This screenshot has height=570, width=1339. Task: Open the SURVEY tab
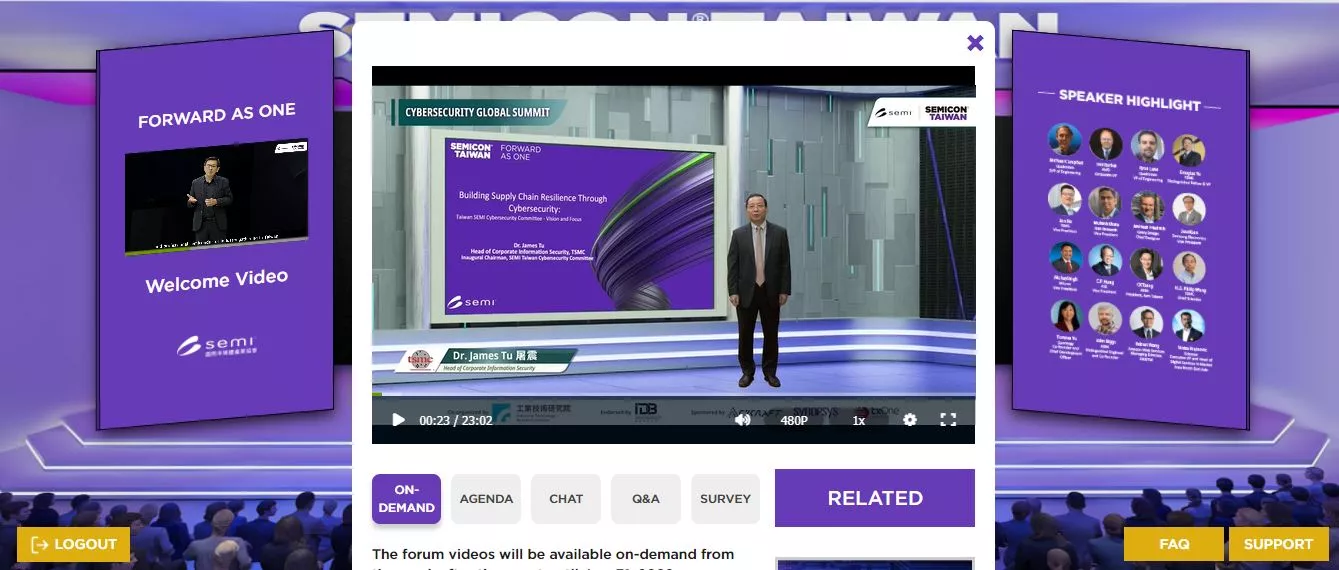[x=726, y=499]
